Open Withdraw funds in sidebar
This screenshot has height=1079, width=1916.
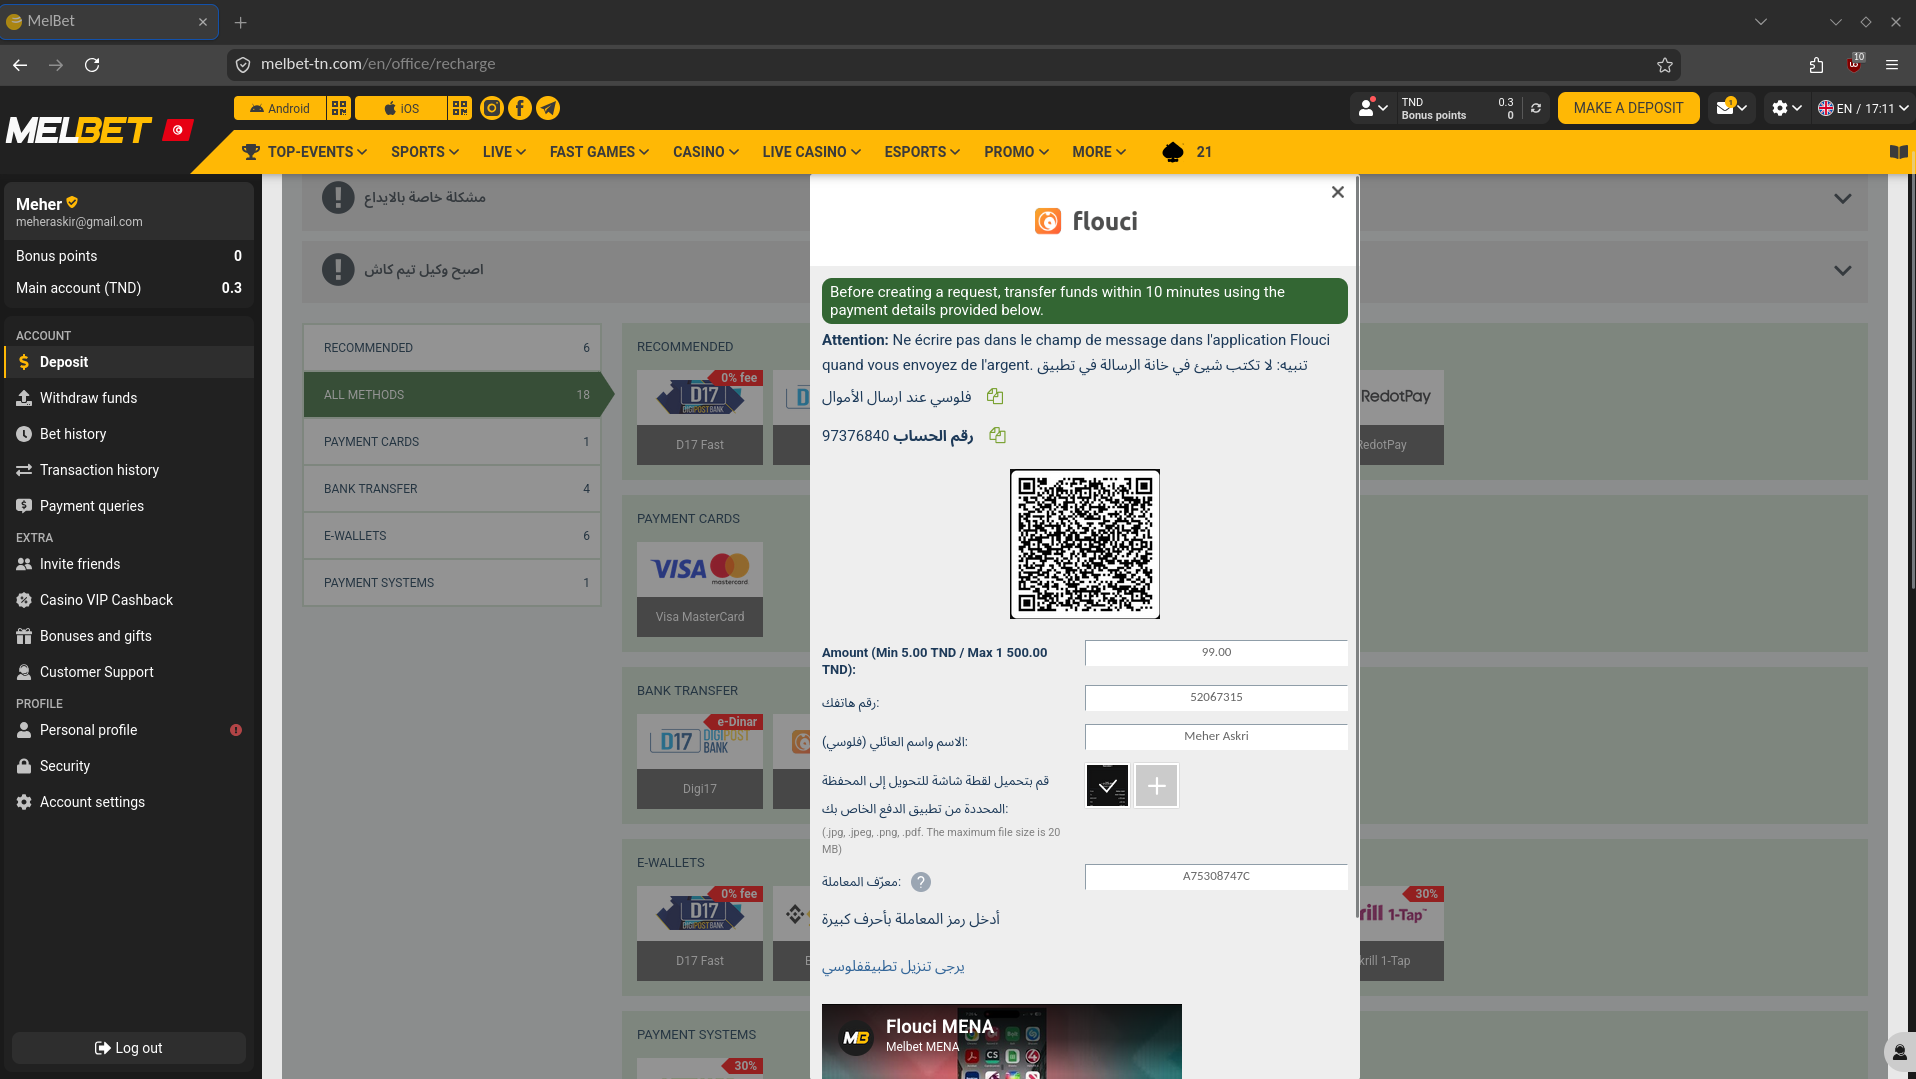click(129, 398)
